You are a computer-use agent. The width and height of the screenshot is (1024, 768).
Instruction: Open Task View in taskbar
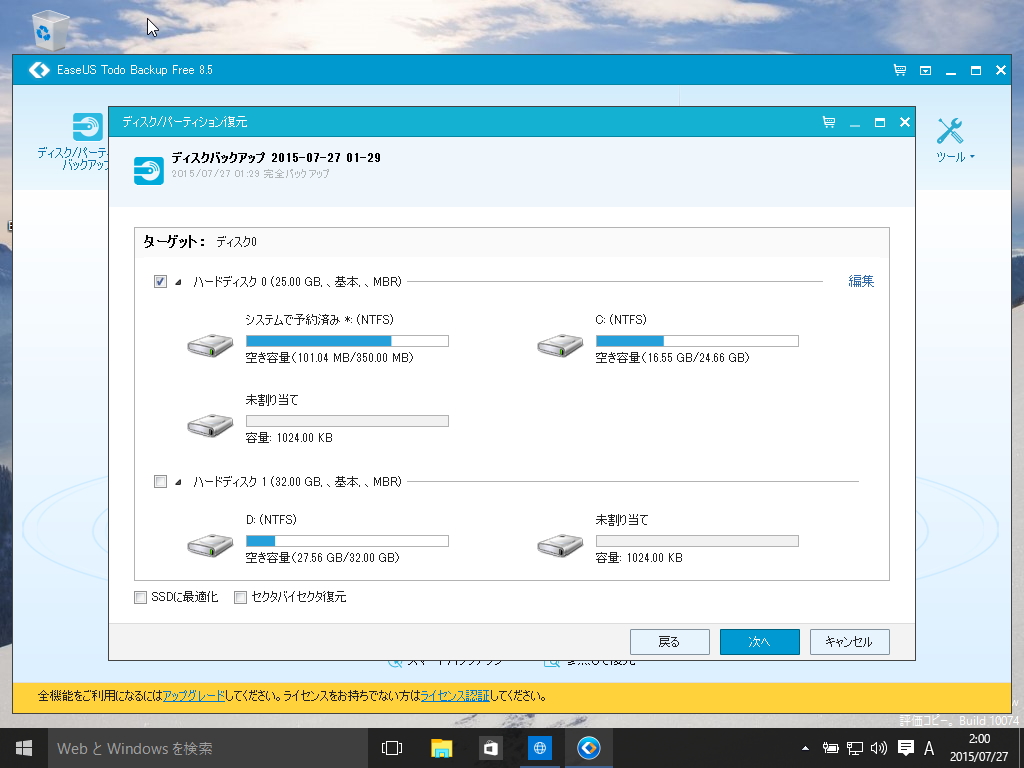click(392, 748)
